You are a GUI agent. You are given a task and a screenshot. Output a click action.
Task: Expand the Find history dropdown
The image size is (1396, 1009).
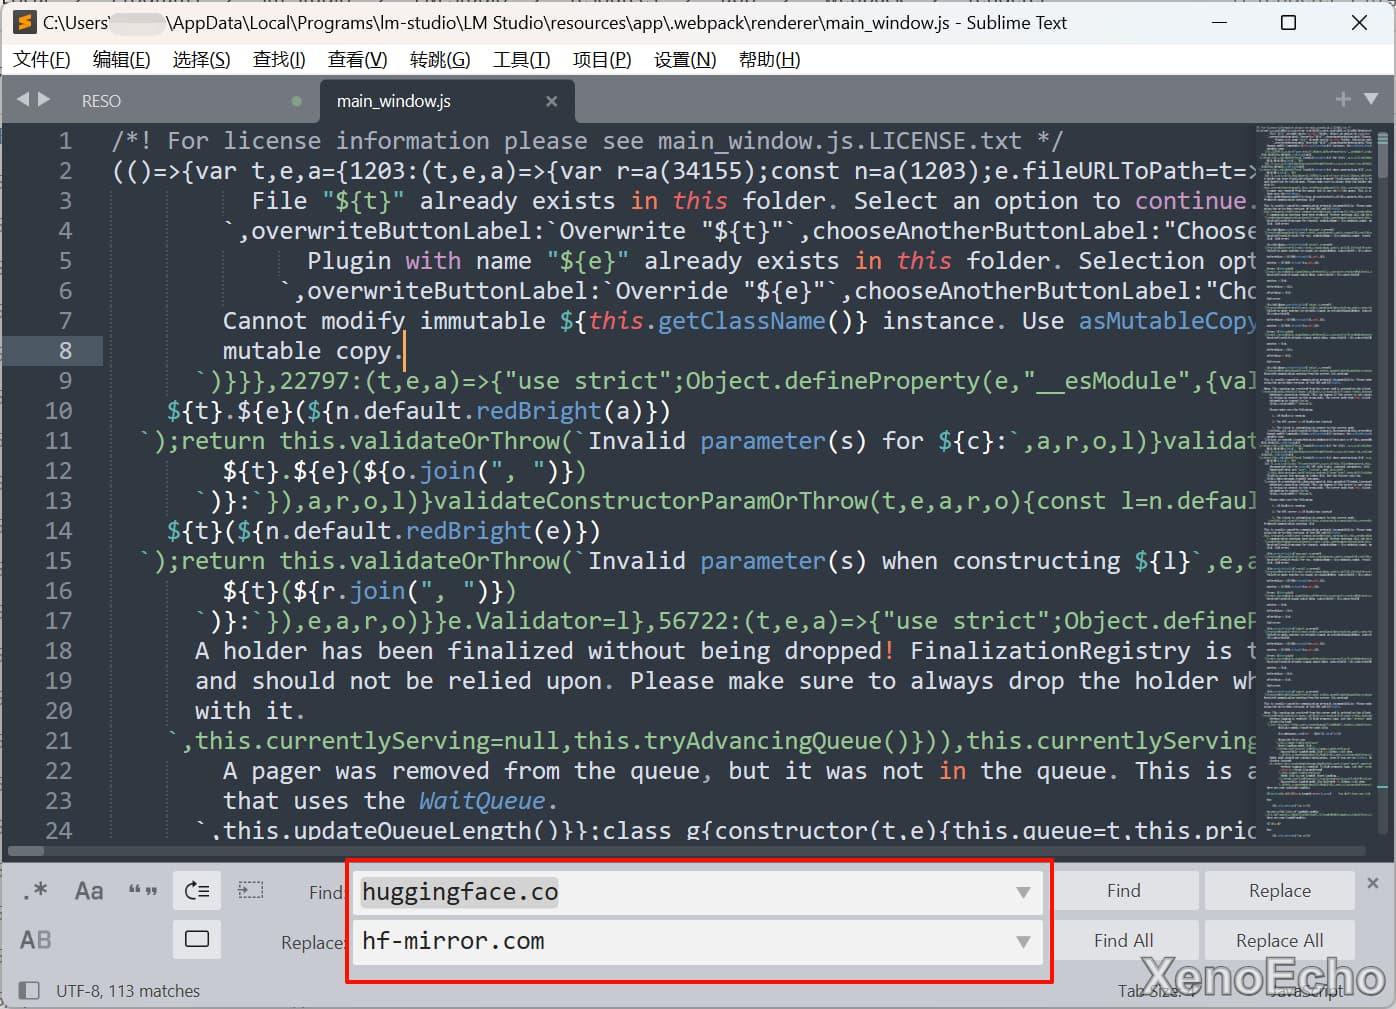[x=1023, y=892]
